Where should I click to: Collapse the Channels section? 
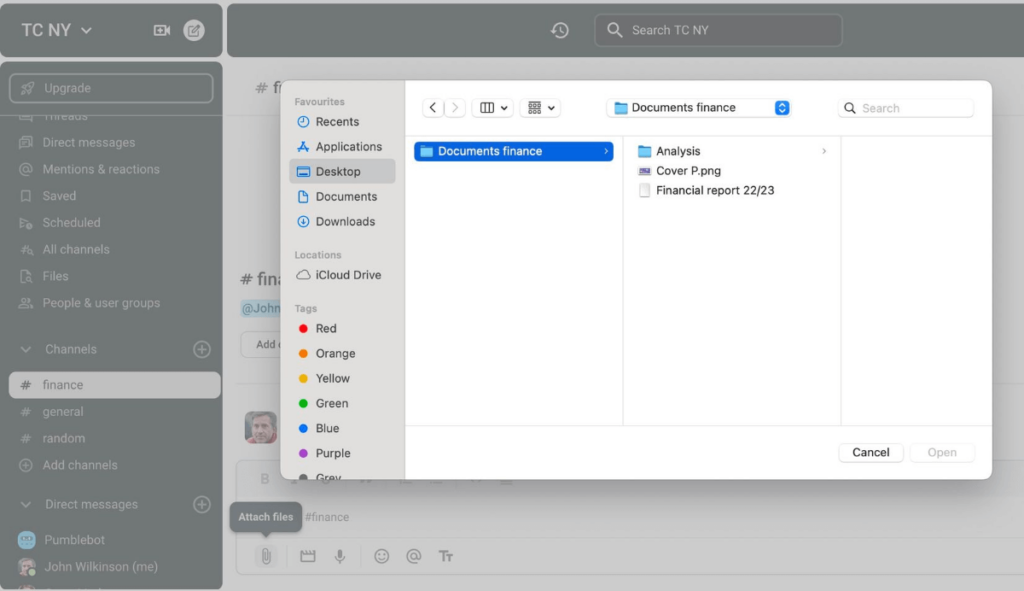[x=27, y=349]
